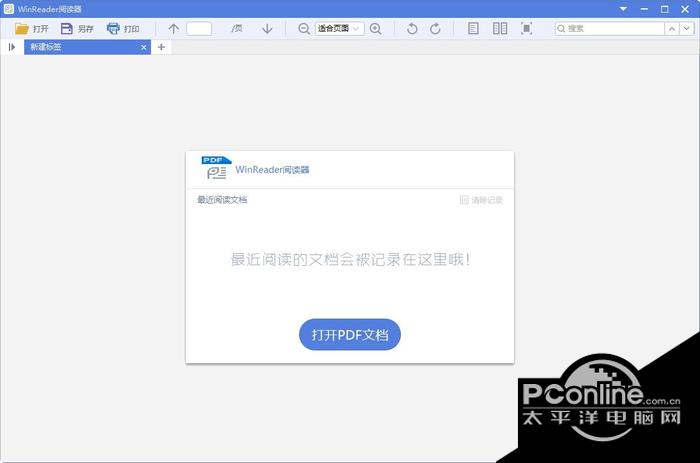The image size is (700, 463).
Task: Expand the sidebar panel toggle
Action: [12, 47]
